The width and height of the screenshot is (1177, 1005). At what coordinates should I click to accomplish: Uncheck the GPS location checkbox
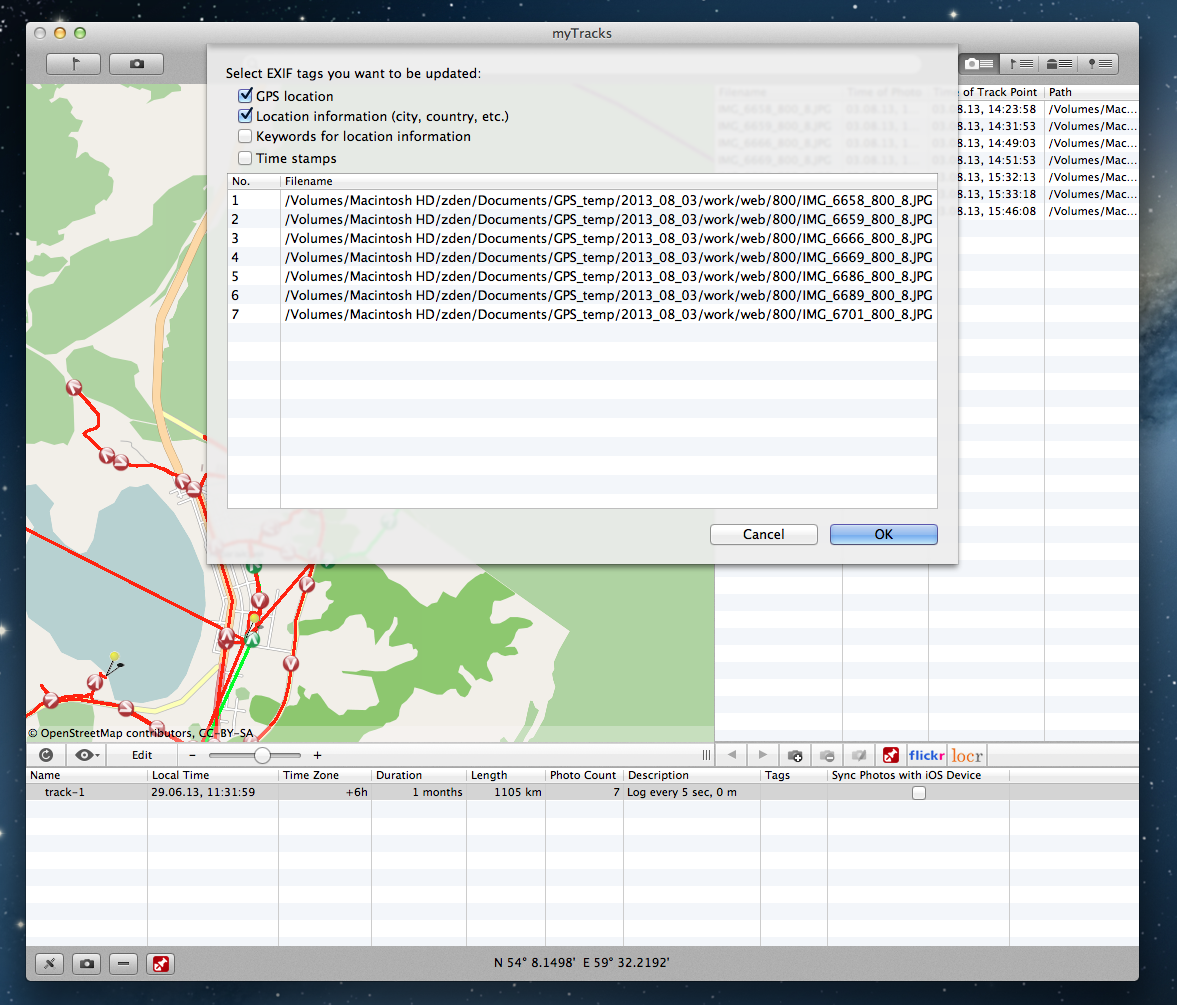click(x=245, y=95)
